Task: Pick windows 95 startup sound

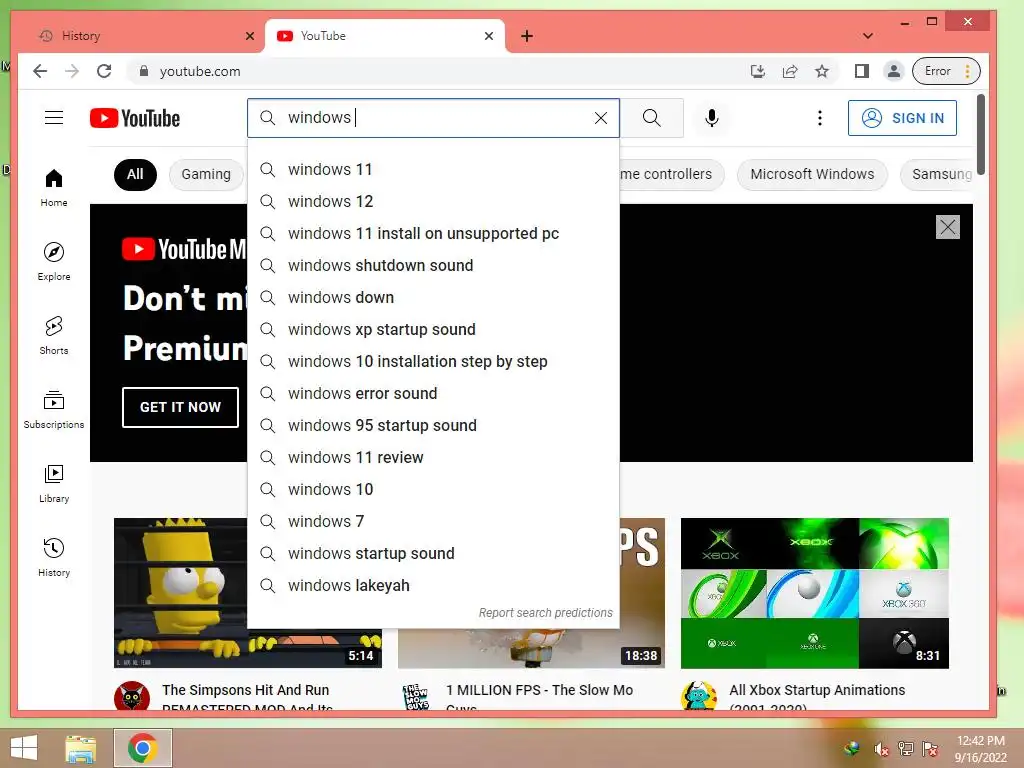Action: click(x=433, y=426)
